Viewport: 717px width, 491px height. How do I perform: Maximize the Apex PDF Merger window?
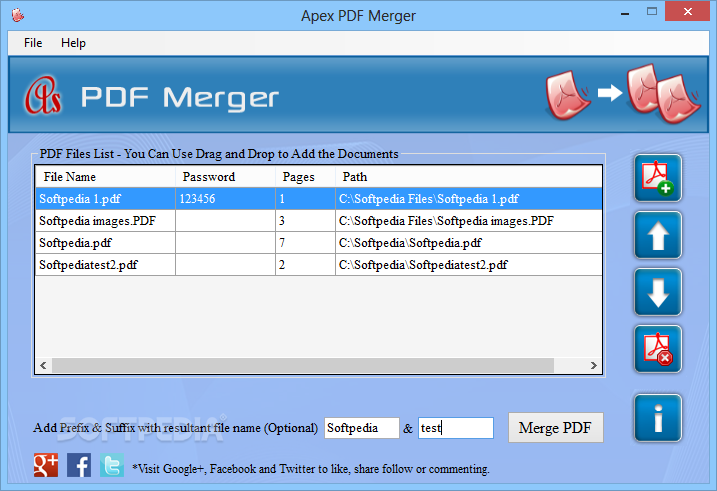click(652, 12)
